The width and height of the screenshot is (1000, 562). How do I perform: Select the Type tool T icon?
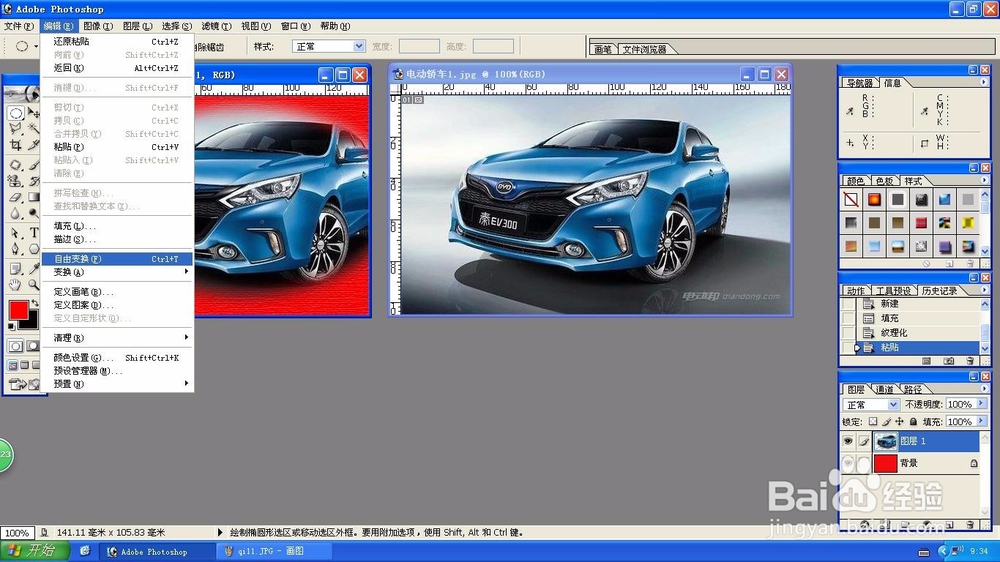pos(34,233)
